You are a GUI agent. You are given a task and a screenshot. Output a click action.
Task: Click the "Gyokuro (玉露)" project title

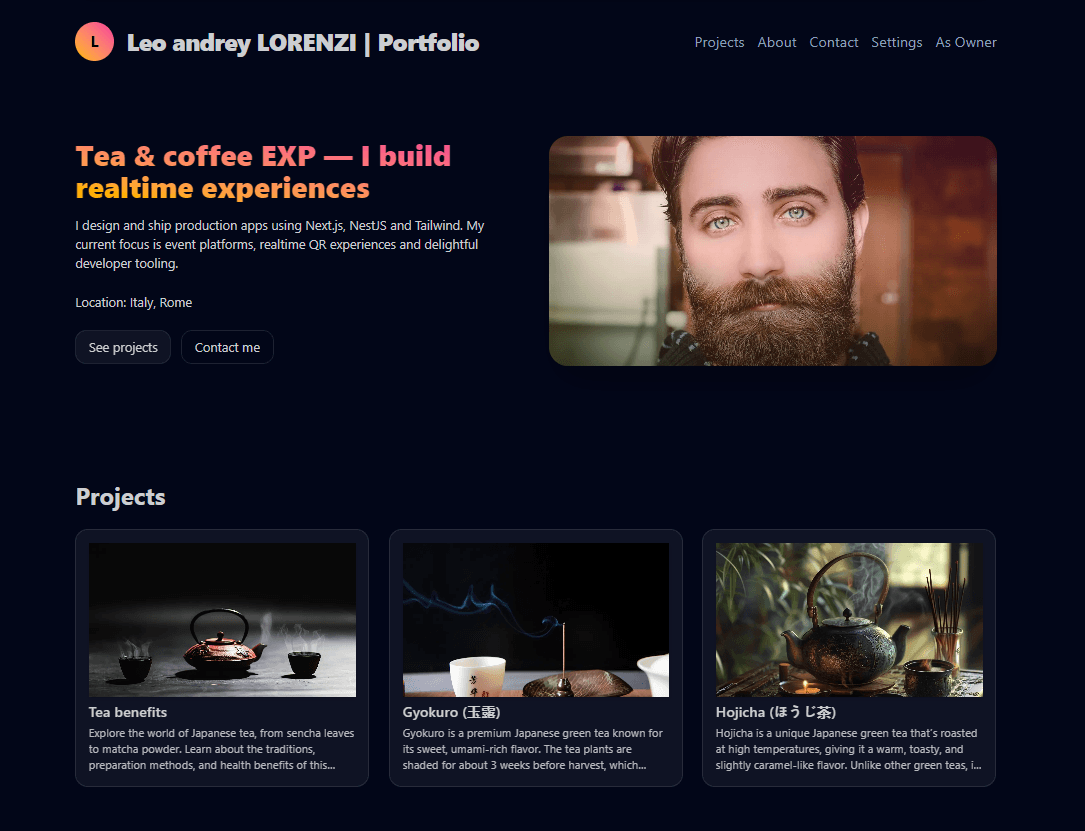[x=451, y=712]
